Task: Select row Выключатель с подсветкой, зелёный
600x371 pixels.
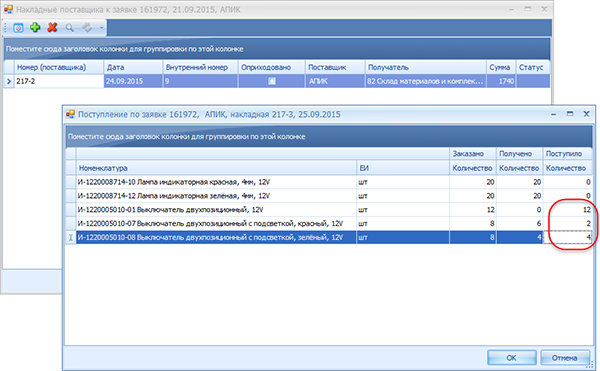Action: coord(329,238)
